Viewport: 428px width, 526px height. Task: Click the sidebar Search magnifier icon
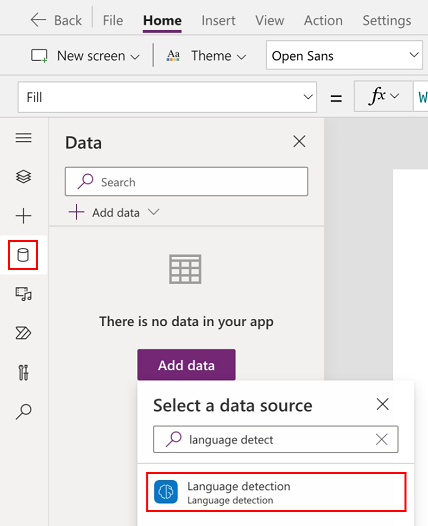click(x=23, y=412)
